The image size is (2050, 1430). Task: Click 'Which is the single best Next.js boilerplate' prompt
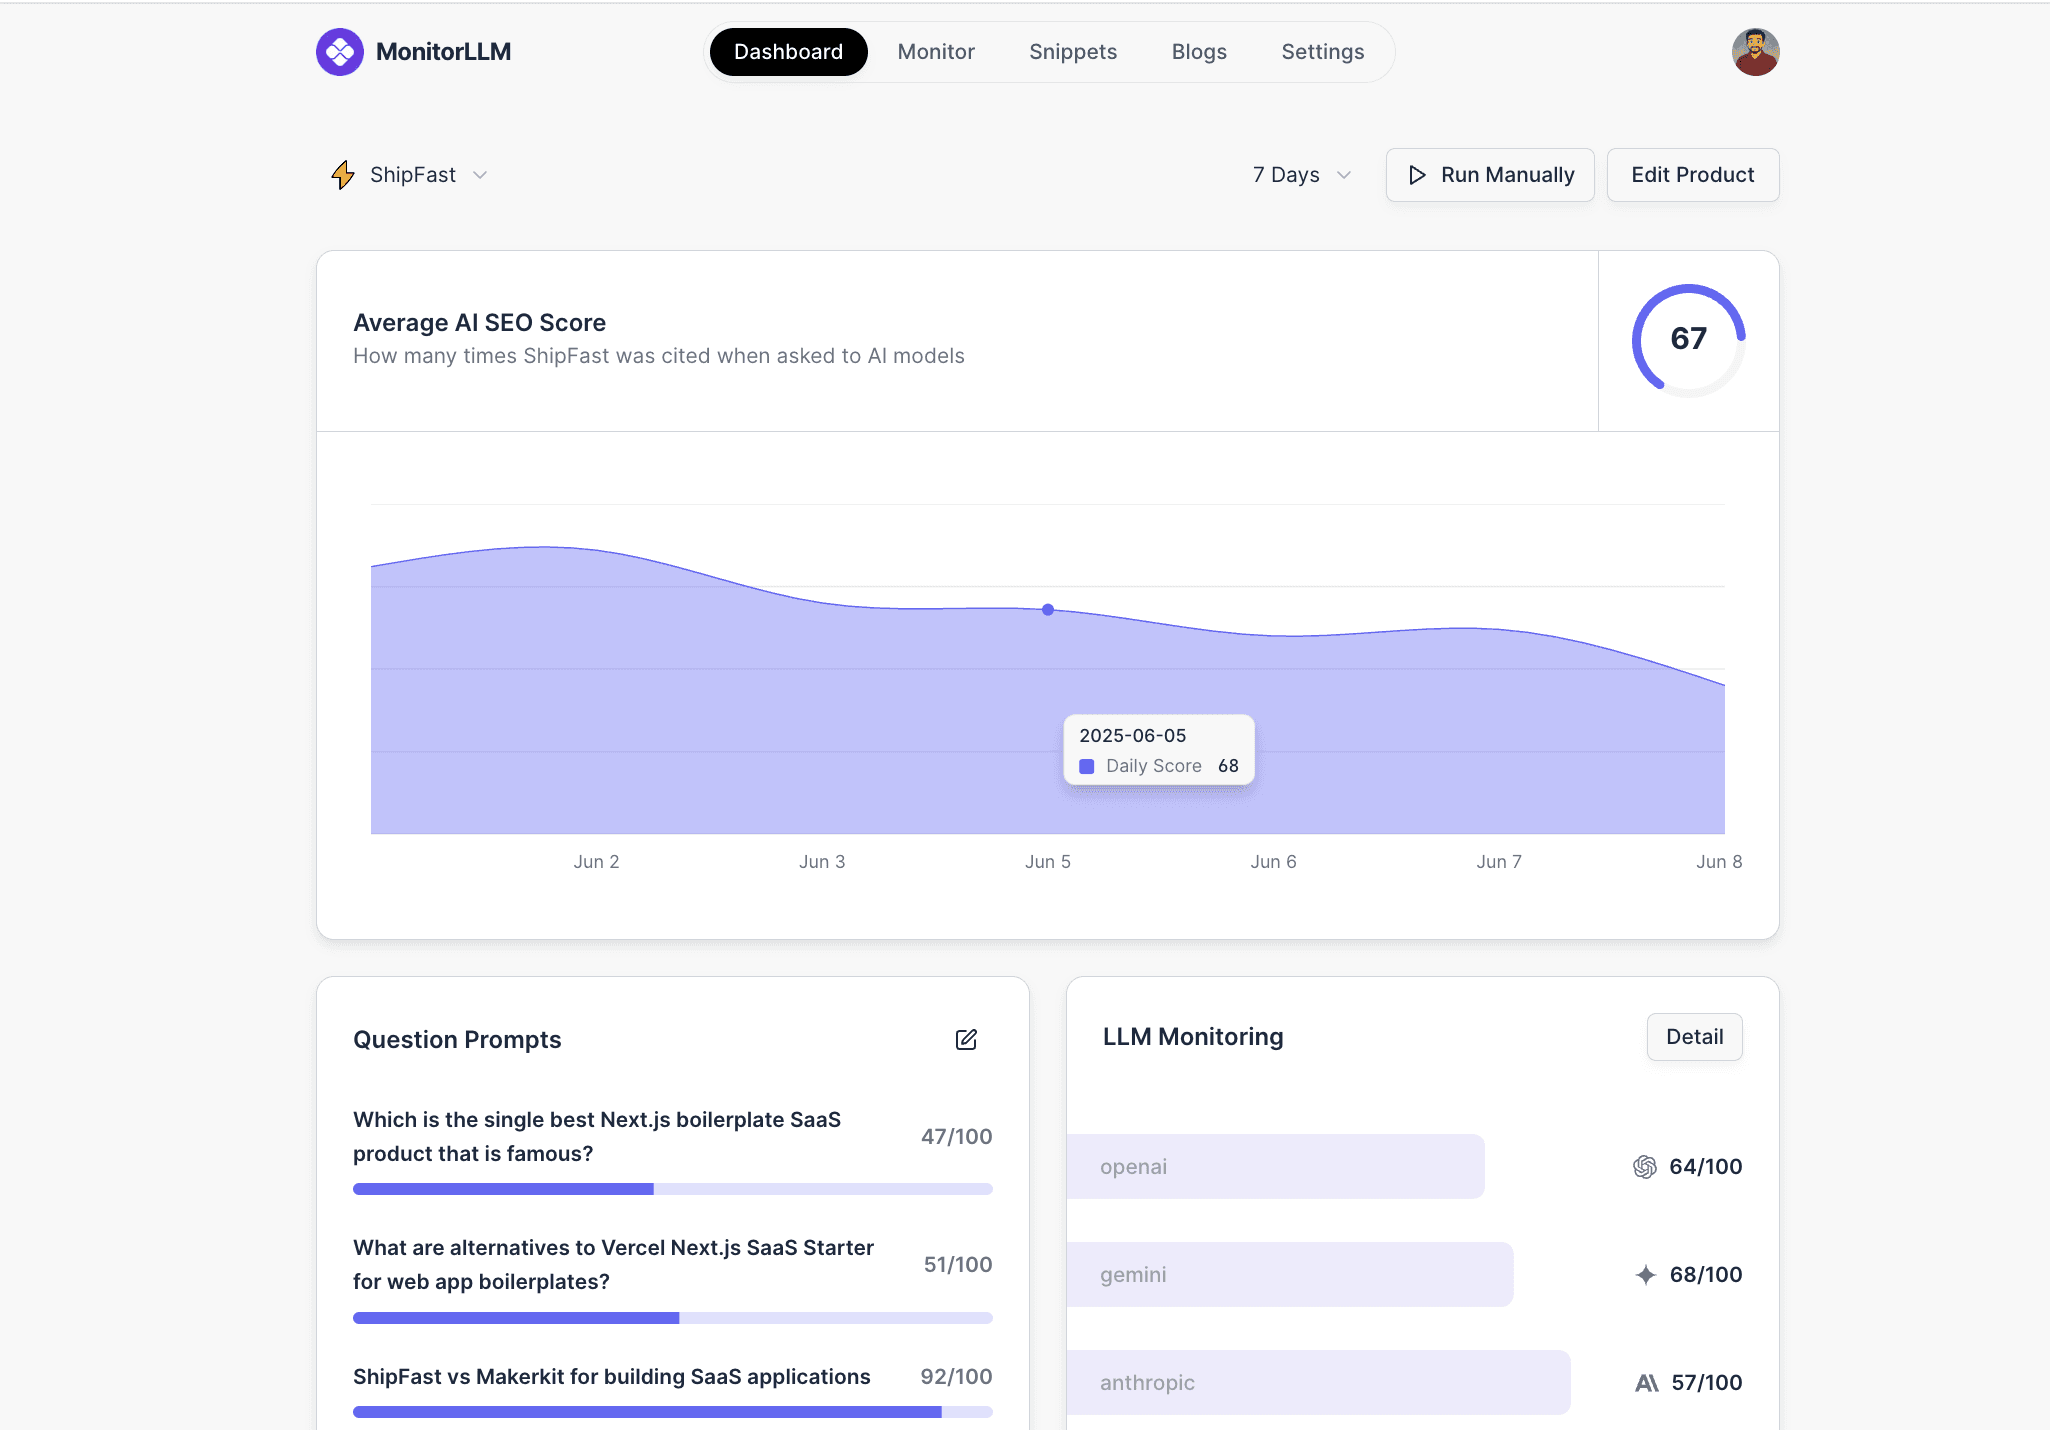pos(597,1137)
